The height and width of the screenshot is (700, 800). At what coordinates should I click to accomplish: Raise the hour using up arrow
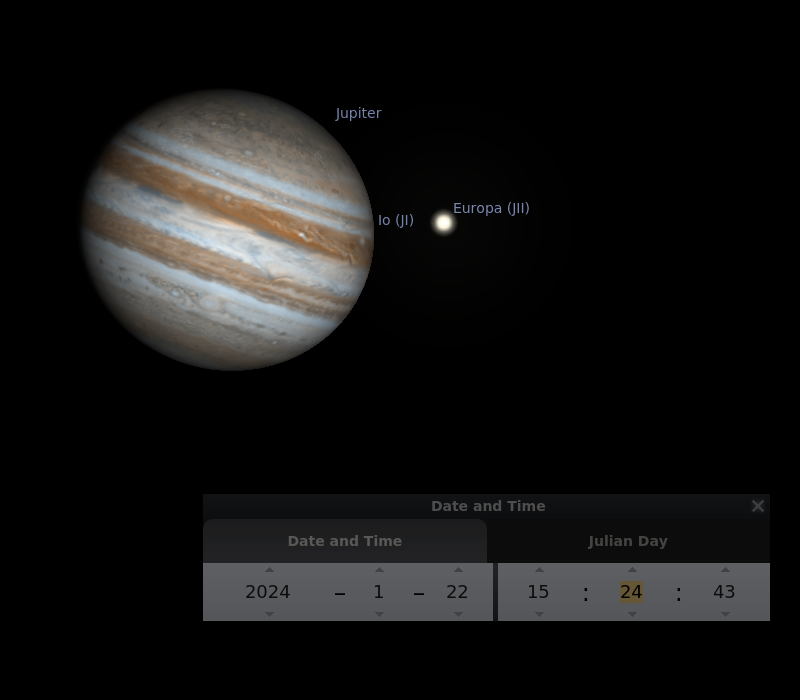(539, 570)
